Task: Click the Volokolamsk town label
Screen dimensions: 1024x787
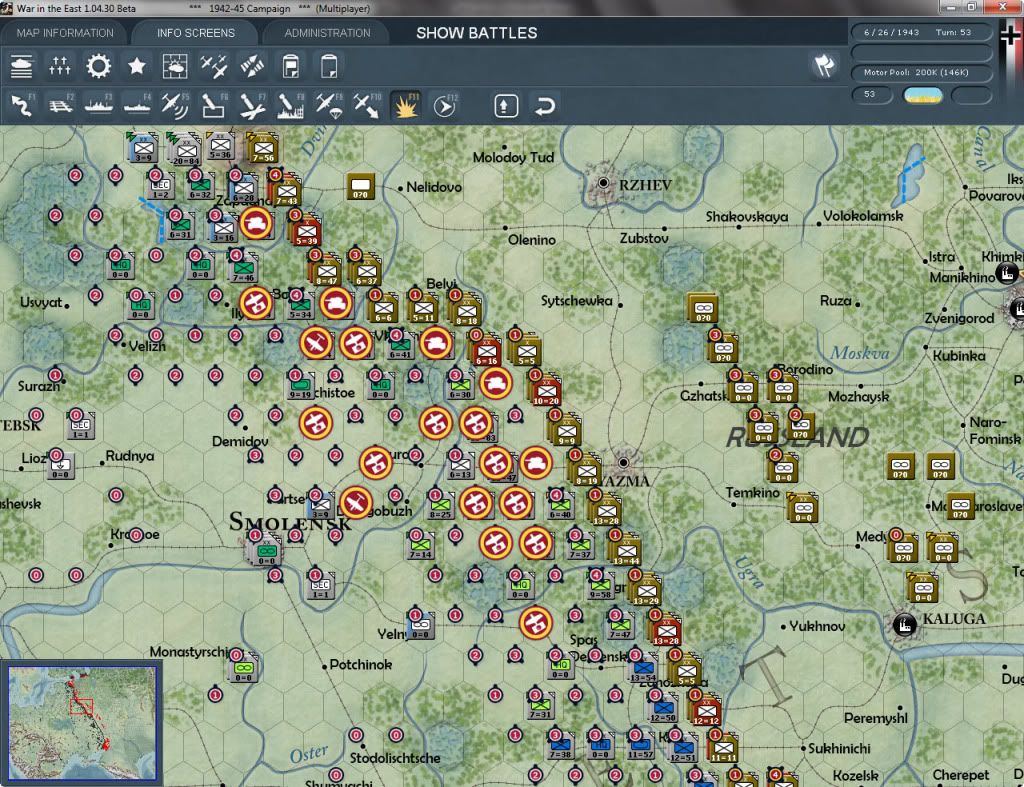Action: (863, 216)
